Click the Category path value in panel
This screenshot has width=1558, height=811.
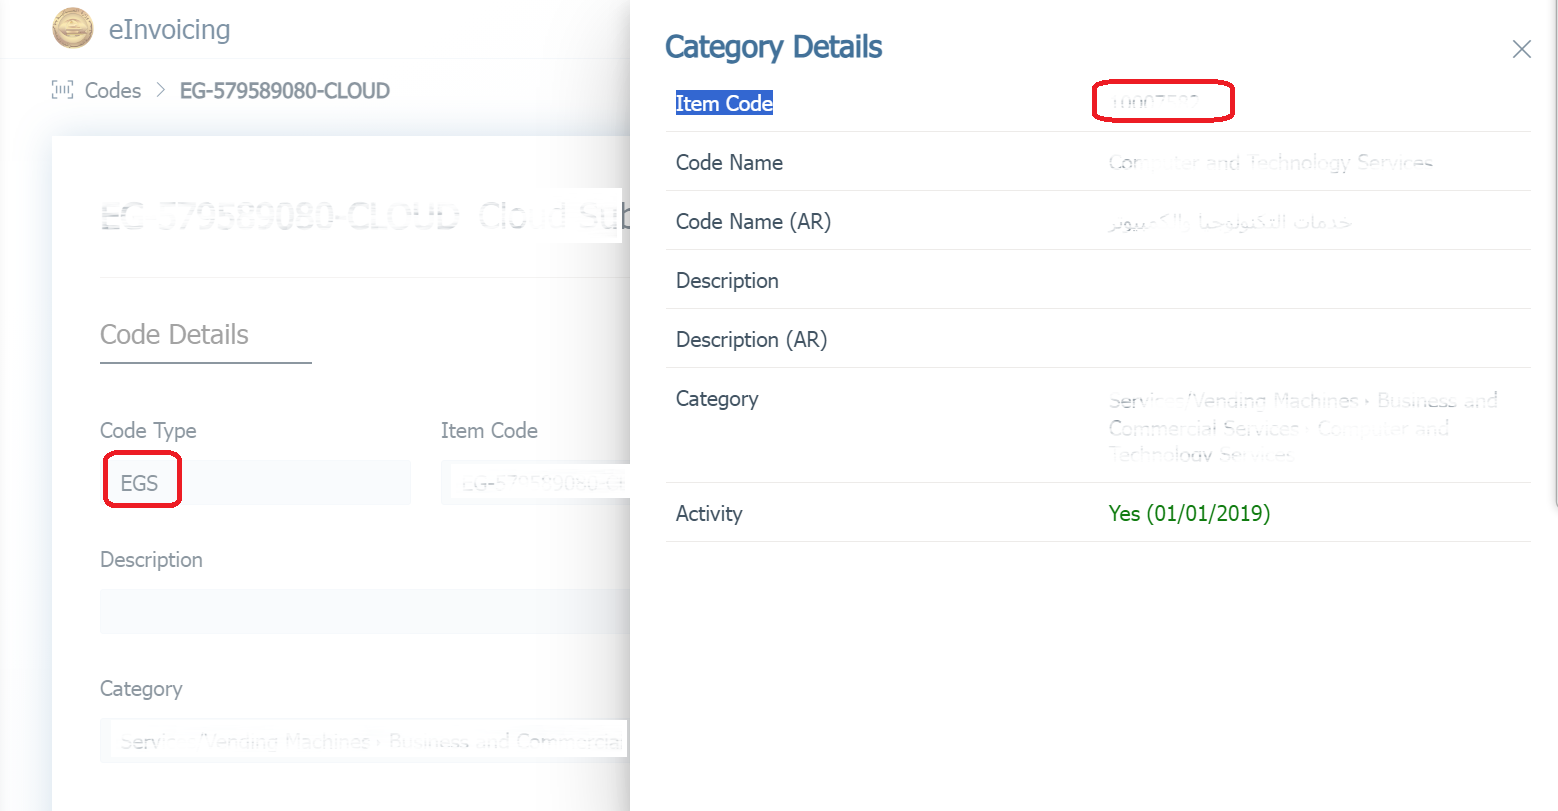pyautogui.click(x=1300, y=427)
